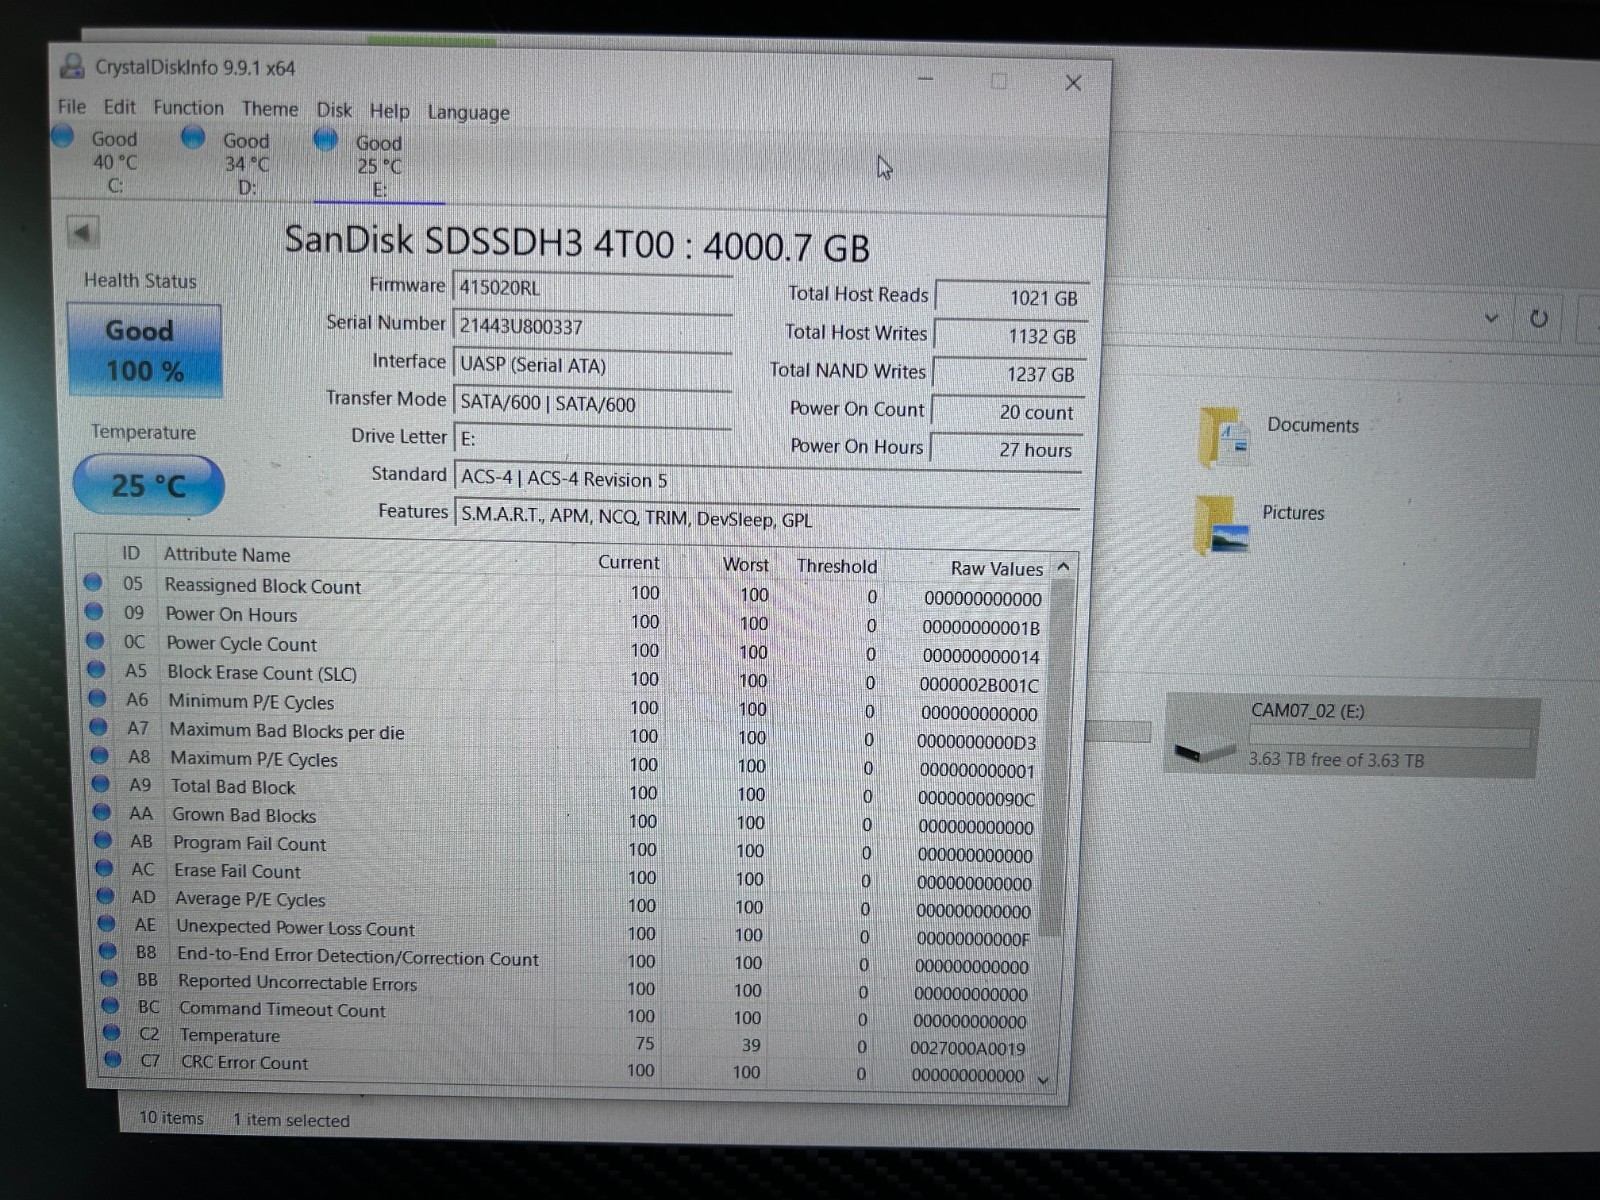Viewport: 1600px width, 1200px height.
Task: Open the Edit menu
Action: [119, 106]
